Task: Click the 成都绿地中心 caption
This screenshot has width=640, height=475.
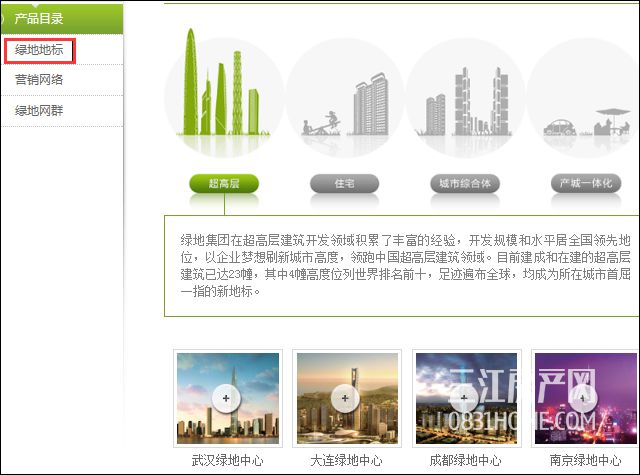Action: pyautogui.click(x=466, y=460)
